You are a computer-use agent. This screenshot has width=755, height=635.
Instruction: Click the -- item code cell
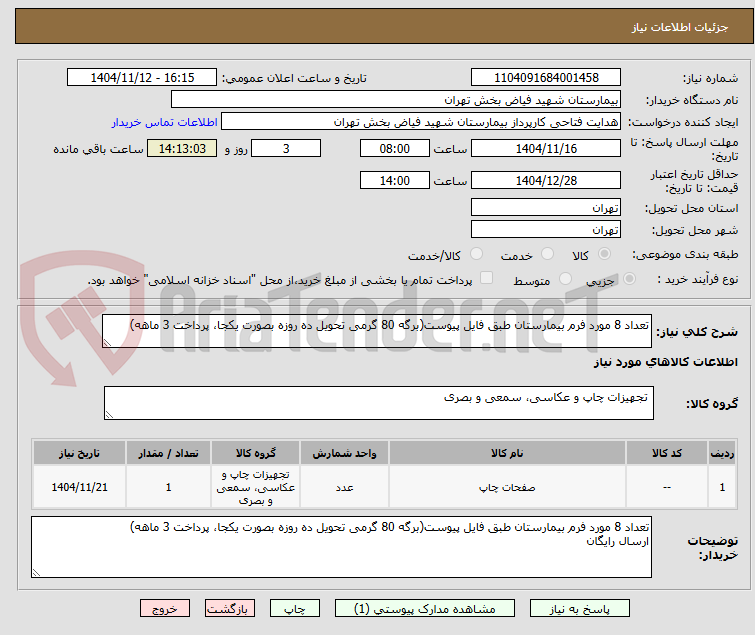(666, 487)
